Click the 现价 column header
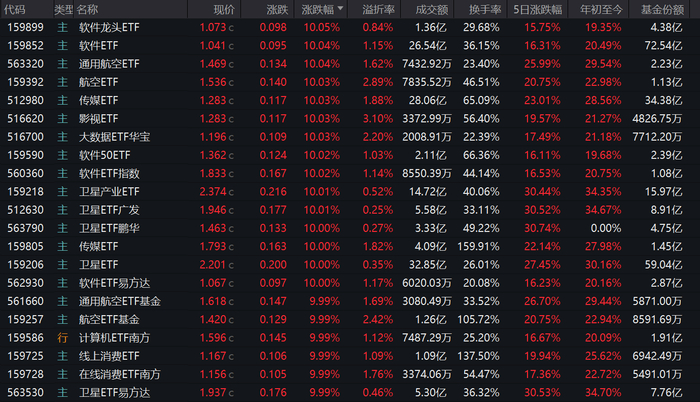 point(224,9)
